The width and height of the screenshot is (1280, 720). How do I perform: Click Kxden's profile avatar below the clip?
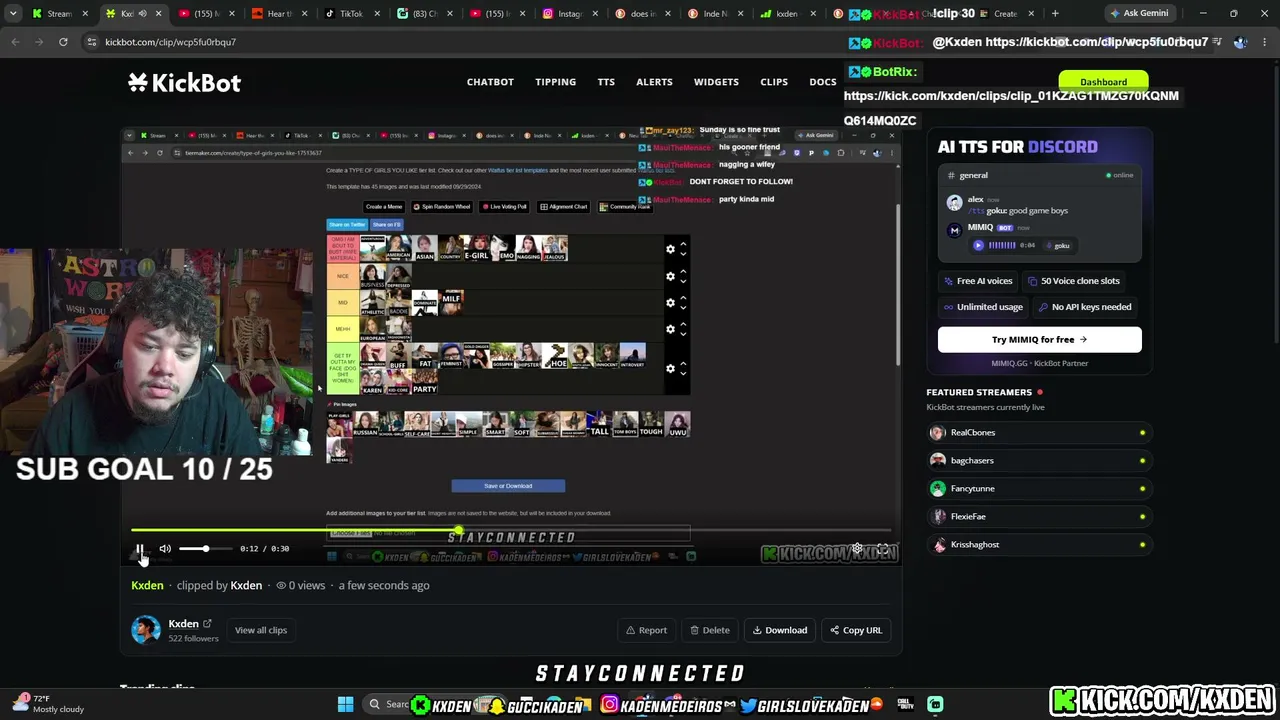pos(146,630)
